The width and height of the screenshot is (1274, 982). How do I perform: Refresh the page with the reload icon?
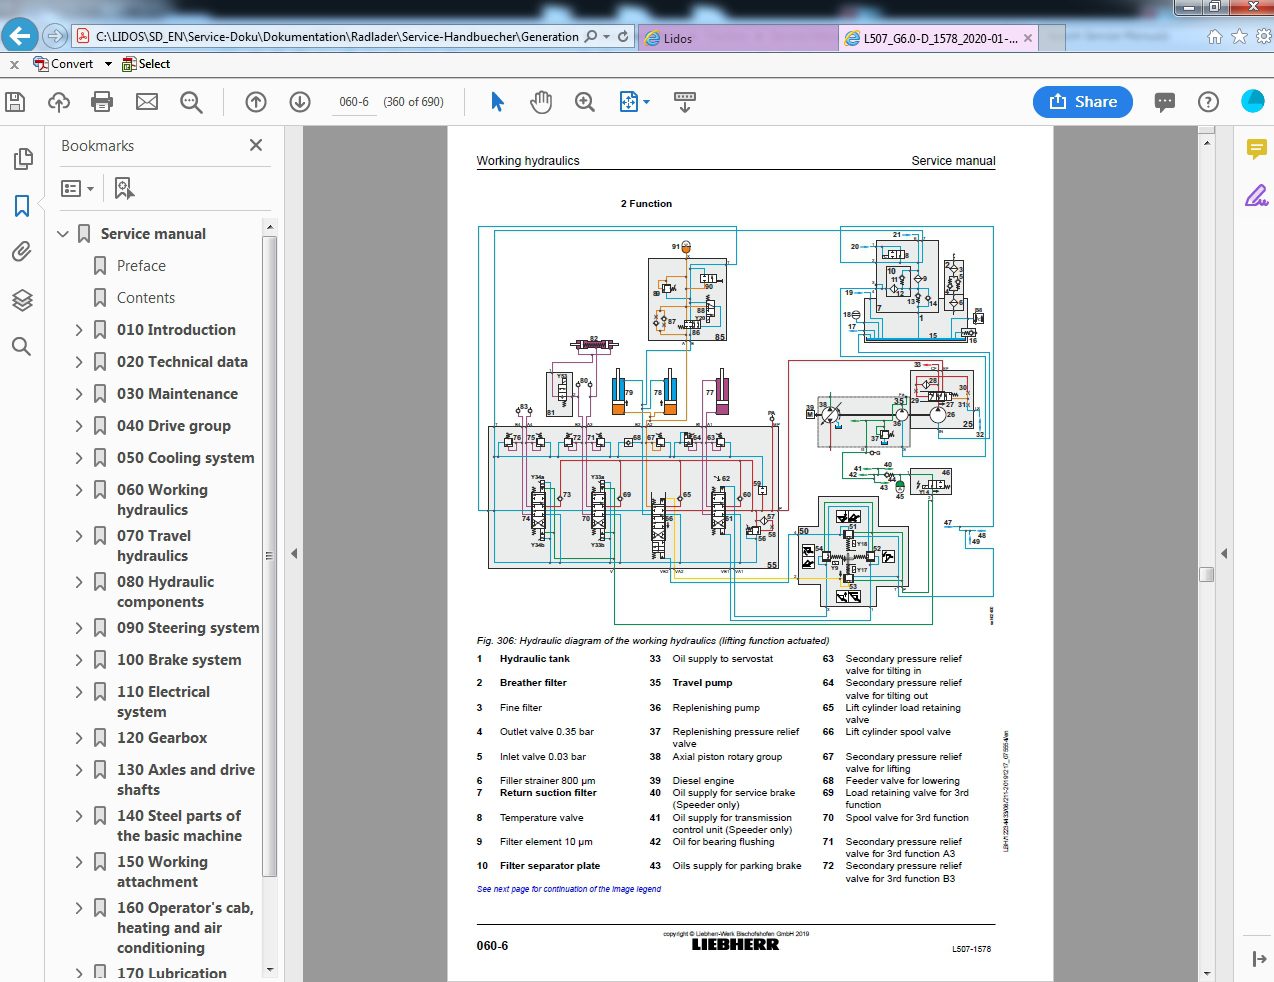pyautogui.click(x=623, y=37)
